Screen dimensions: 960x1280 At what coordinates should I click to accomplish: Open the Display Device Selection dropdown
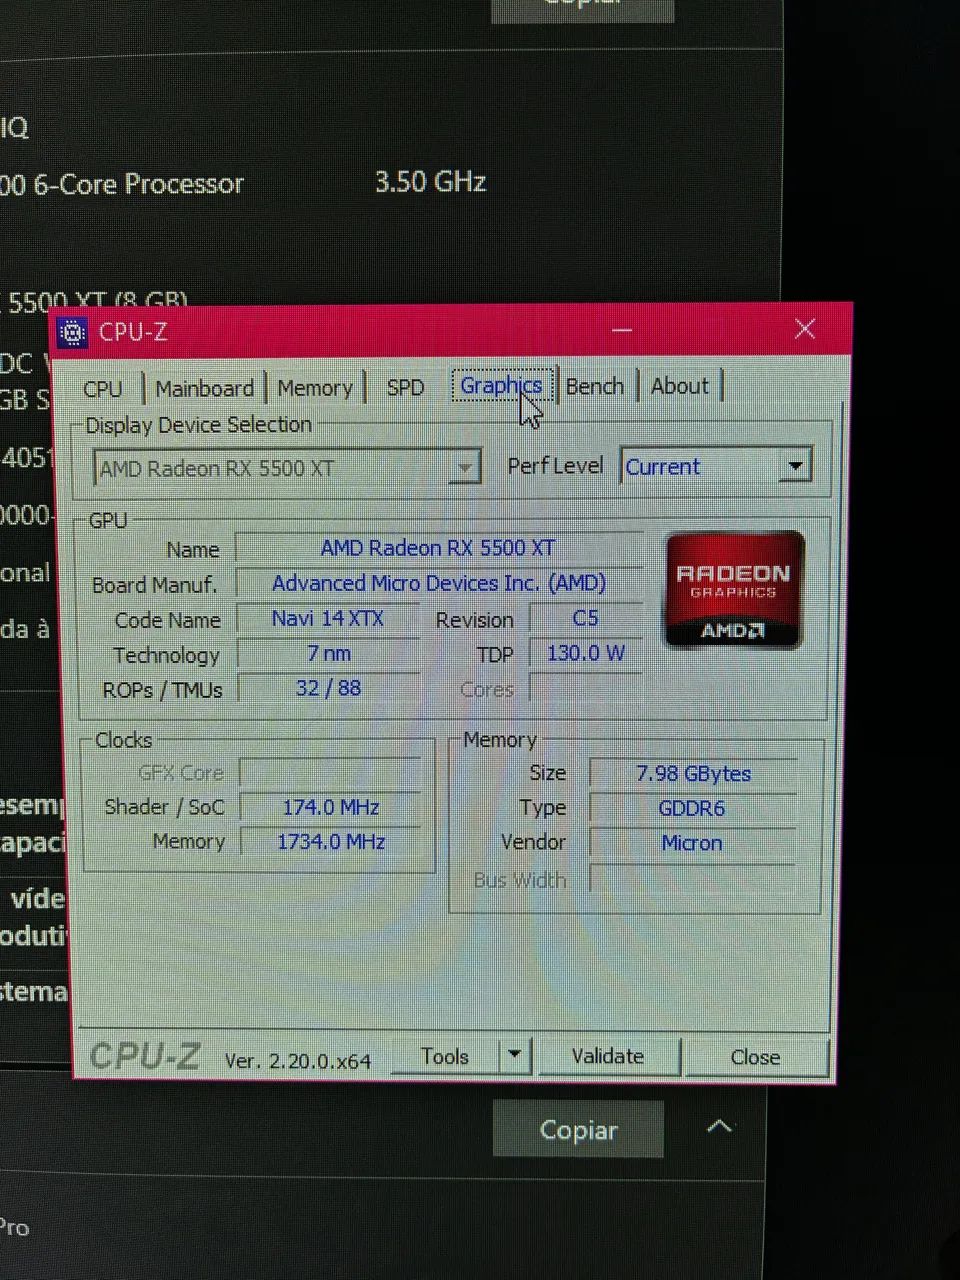click(x=287, y=468)
